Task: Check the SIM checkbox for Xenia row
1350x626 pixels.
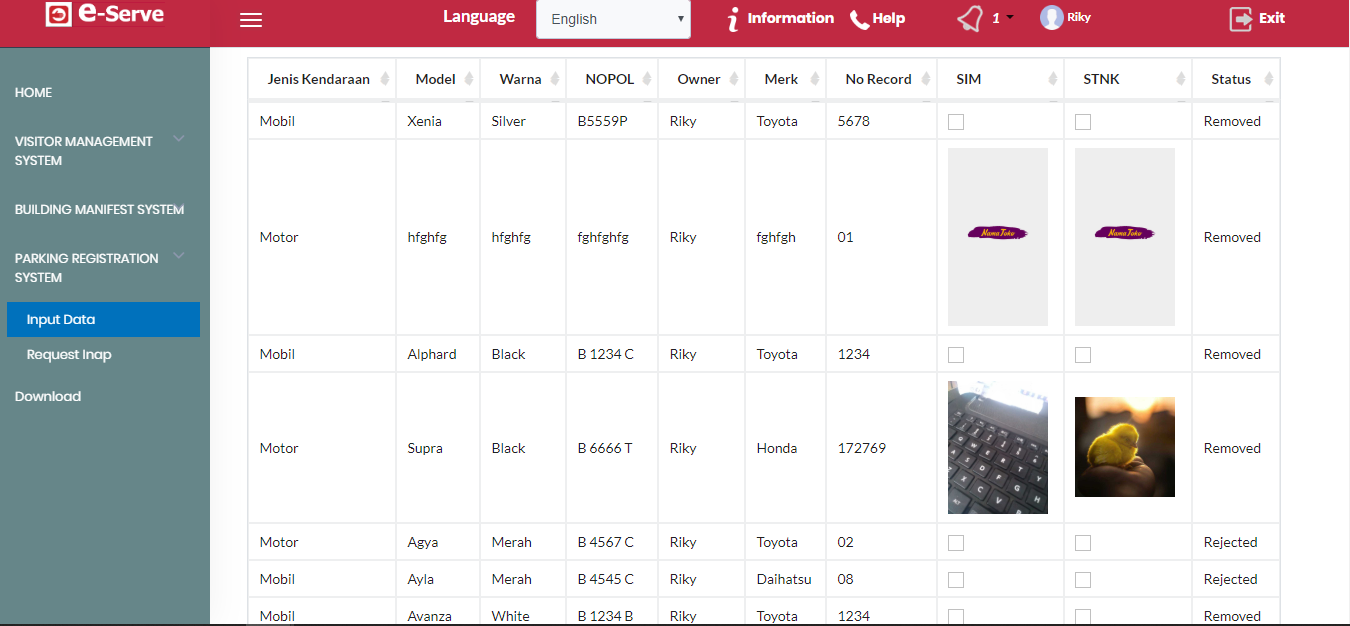Action: click(x=956, y=122)
